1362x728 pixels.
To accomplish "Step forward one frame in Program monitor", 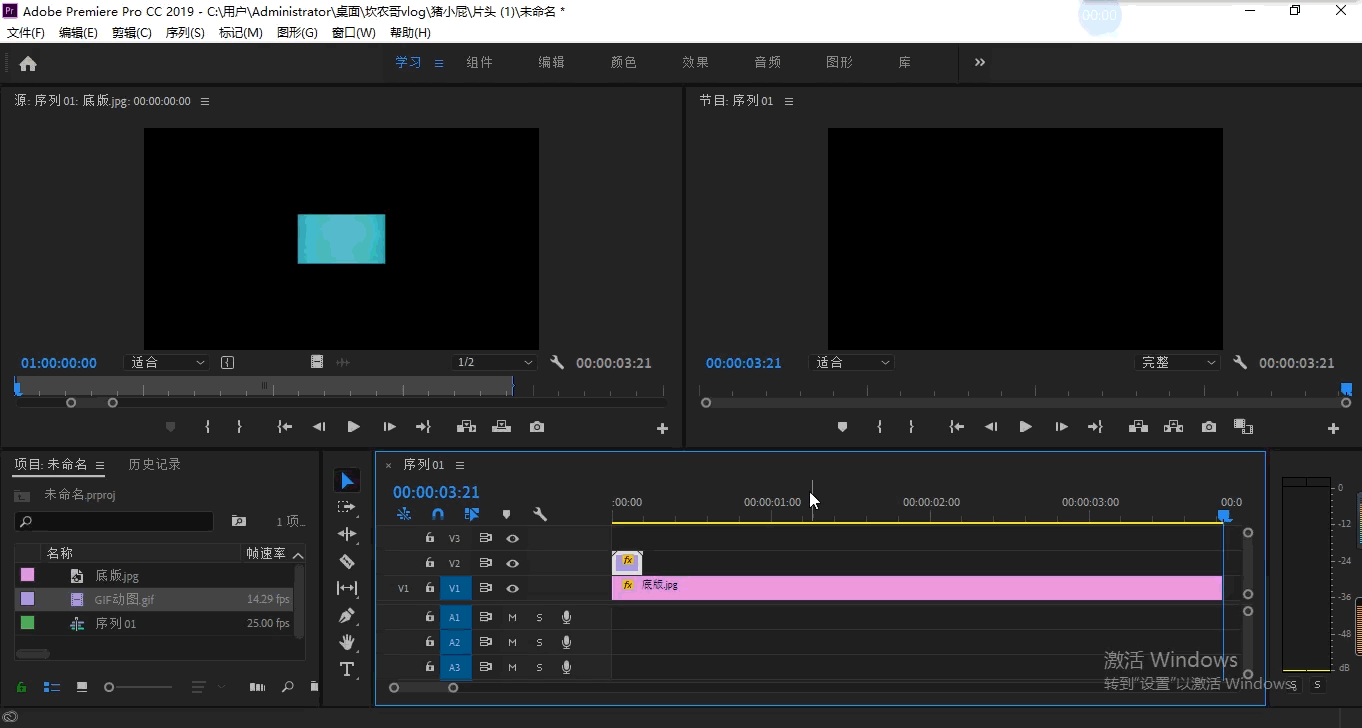I will (x=1061, y=427).
